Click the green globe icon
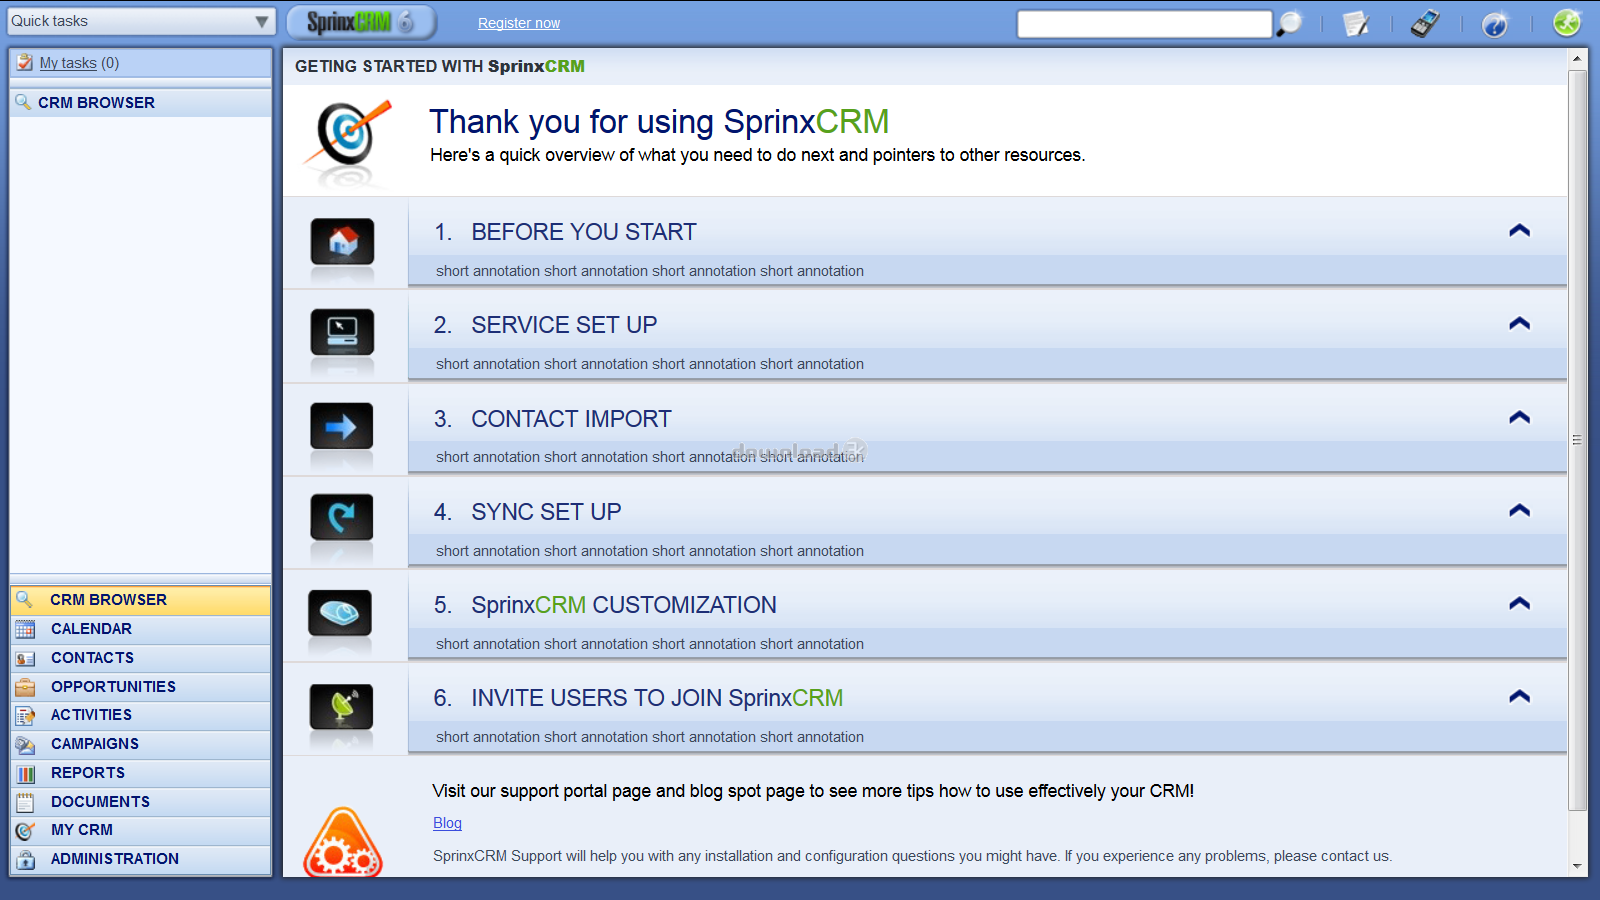1600x900 pixels. 1566,22
